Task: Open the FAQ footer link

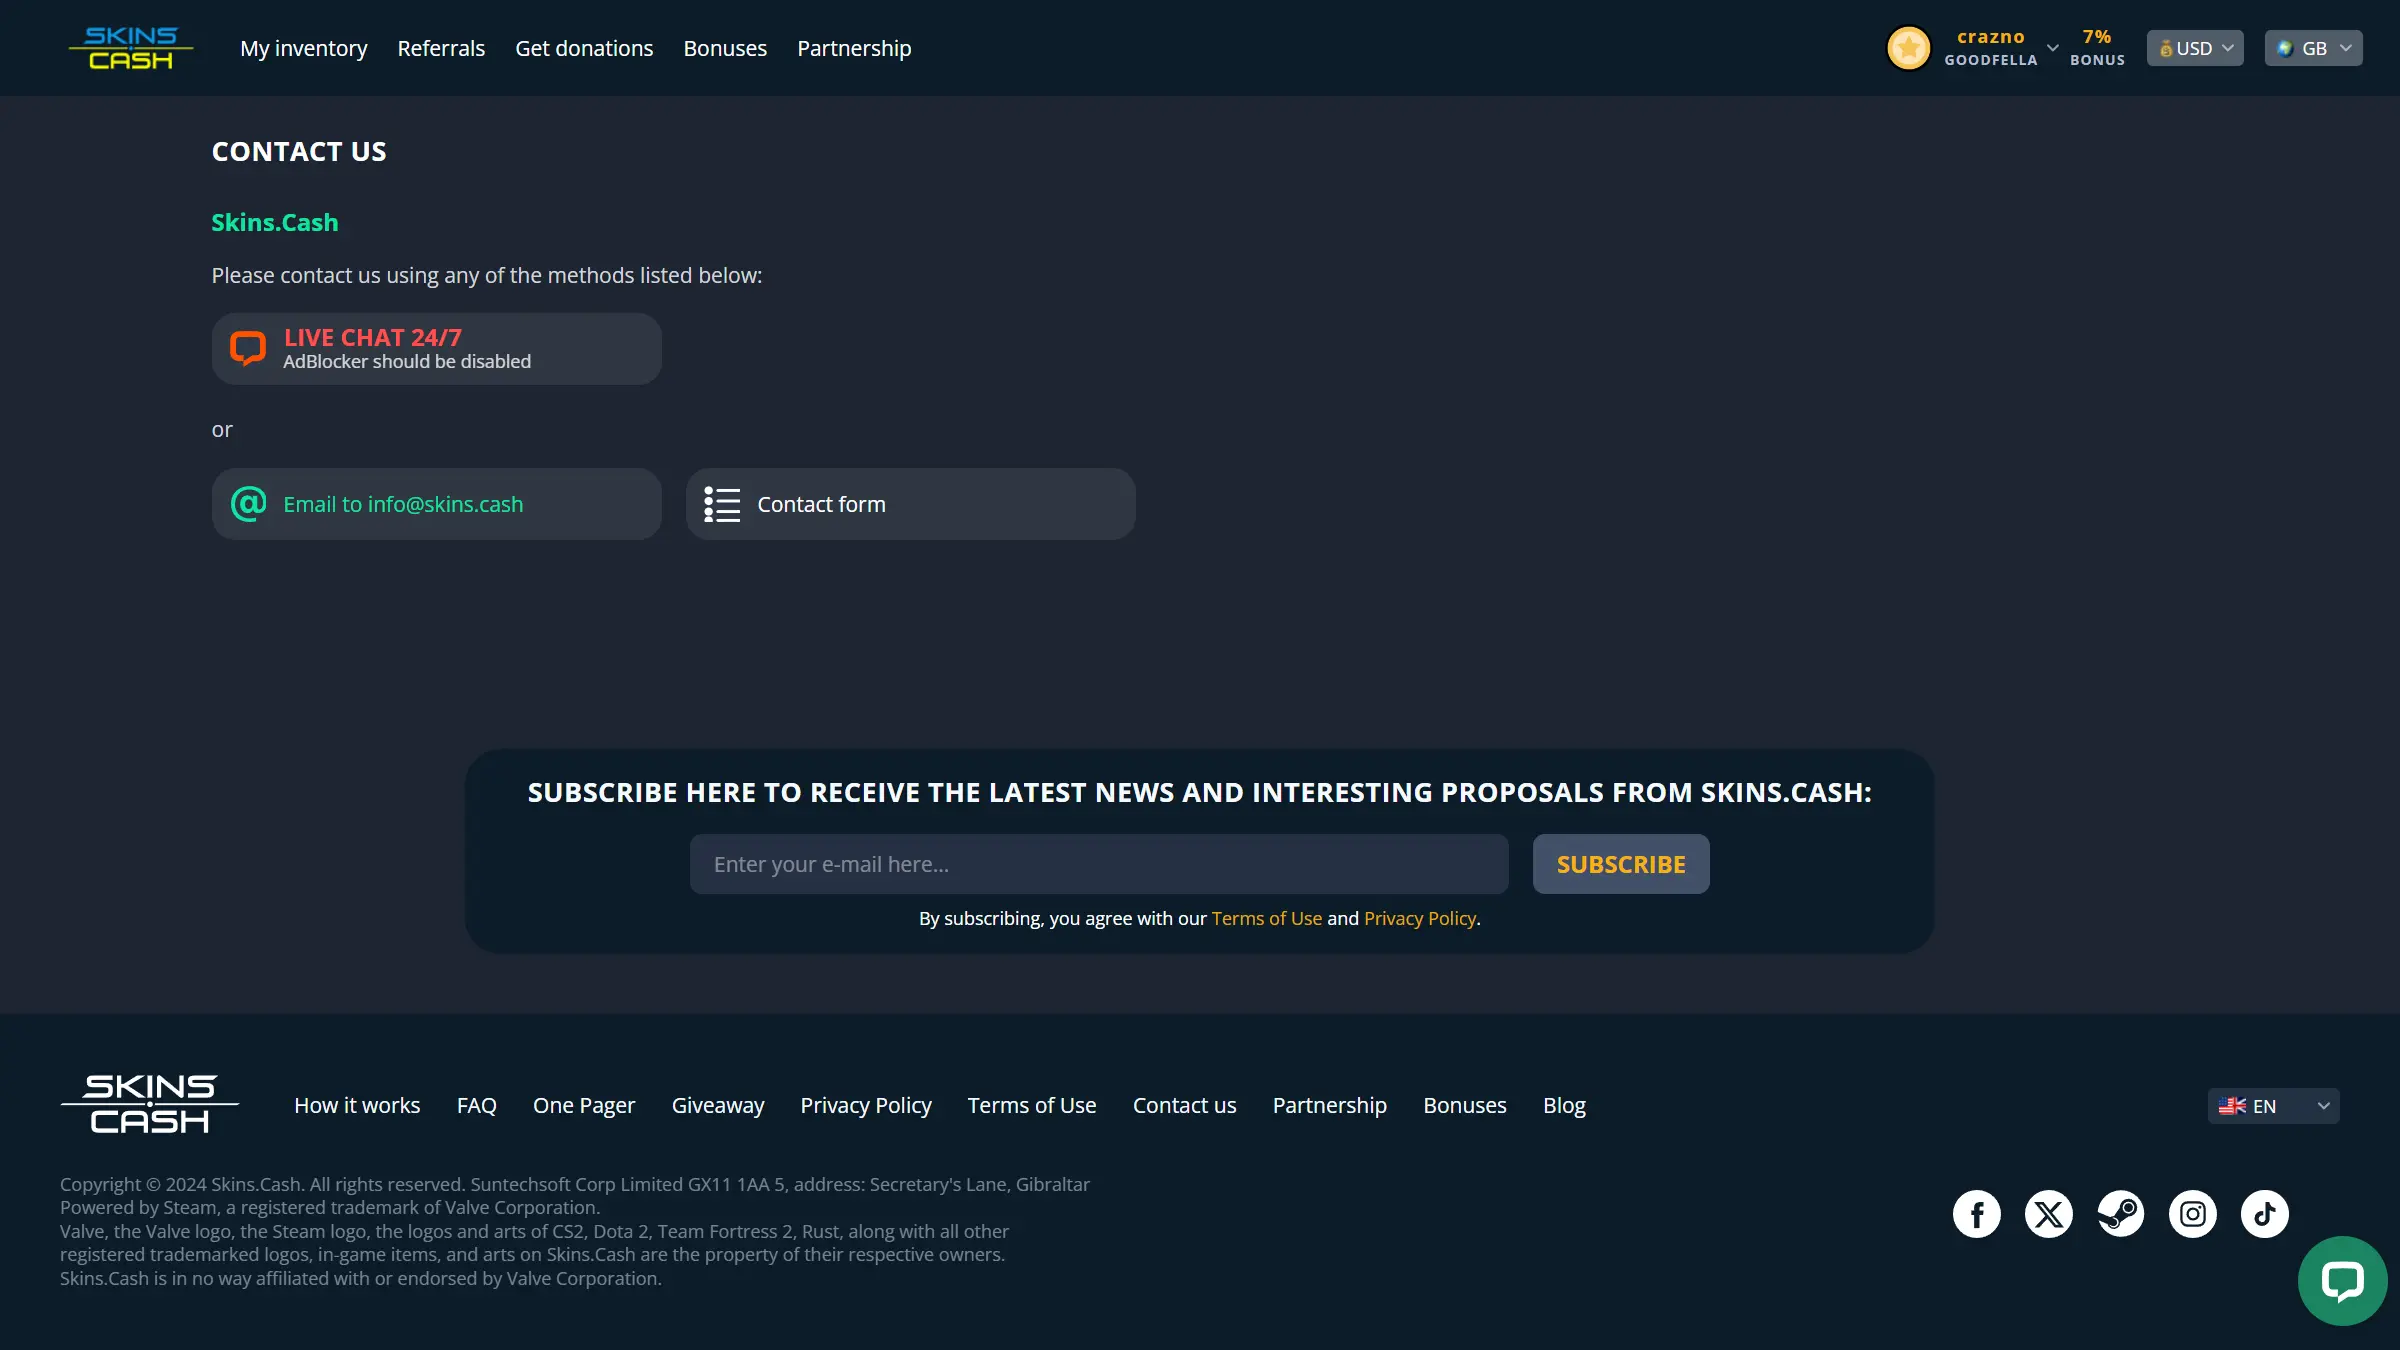Action: (477, 1105)
